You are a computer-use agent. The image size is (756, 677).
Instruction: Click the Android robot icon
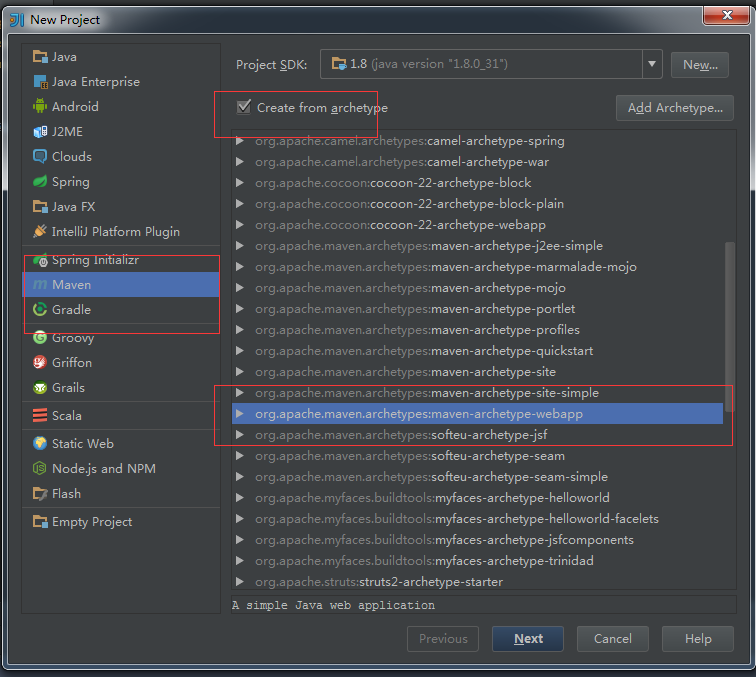40,107
